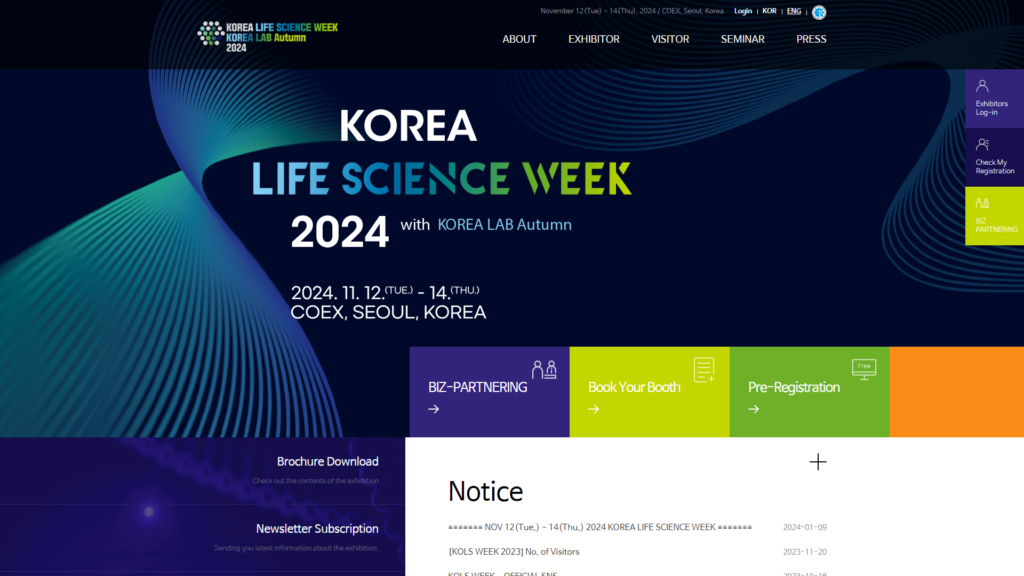Viewport: 1024px width, 576px height.
Task: Click 'Check out the contents of the exhibition'
Action: (315, 481)
